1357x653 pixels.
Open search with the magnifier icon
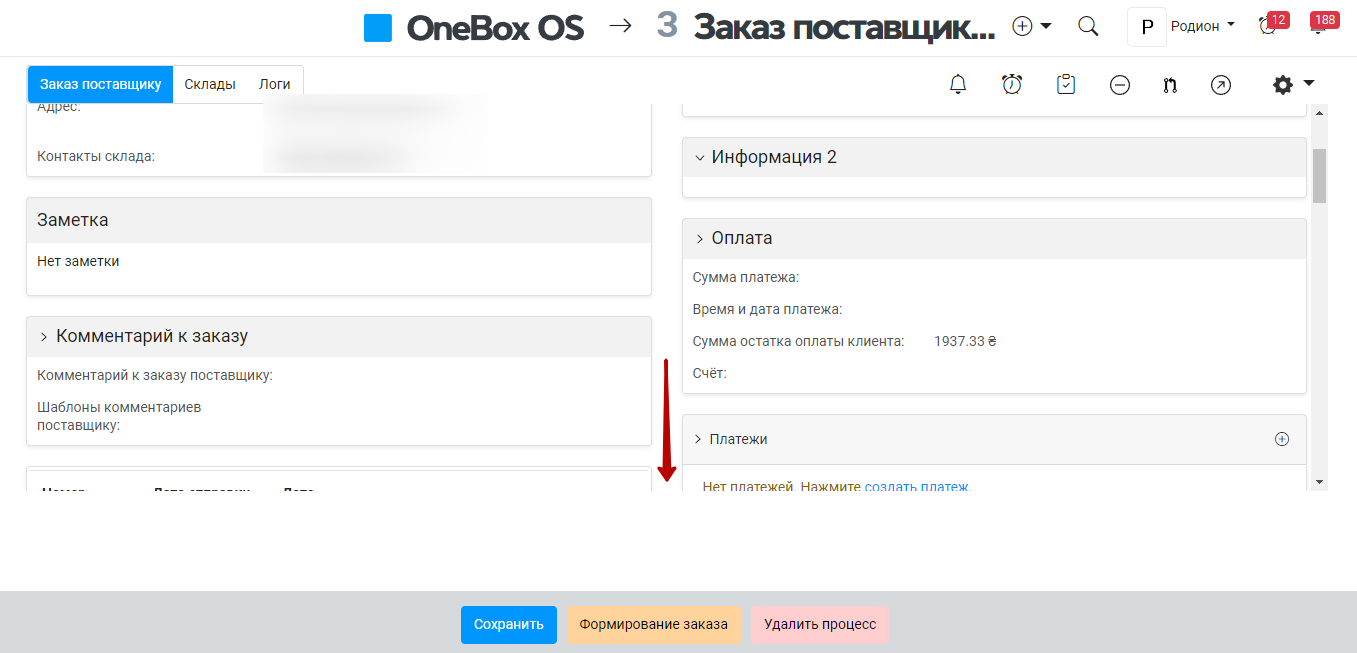tap(1088, 27)
